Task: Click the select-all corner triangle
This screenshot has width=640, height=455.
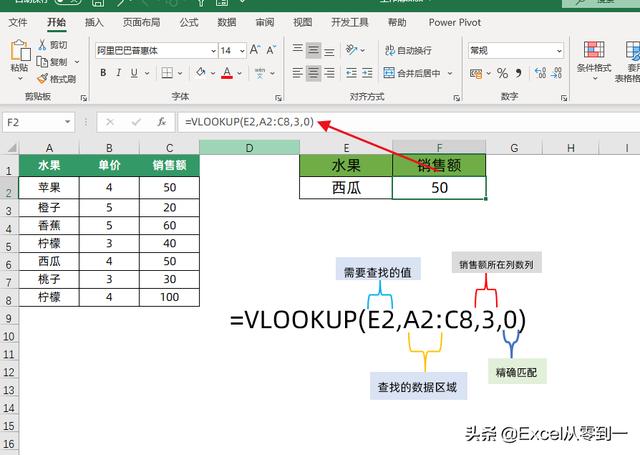Action: pos(12,148)
